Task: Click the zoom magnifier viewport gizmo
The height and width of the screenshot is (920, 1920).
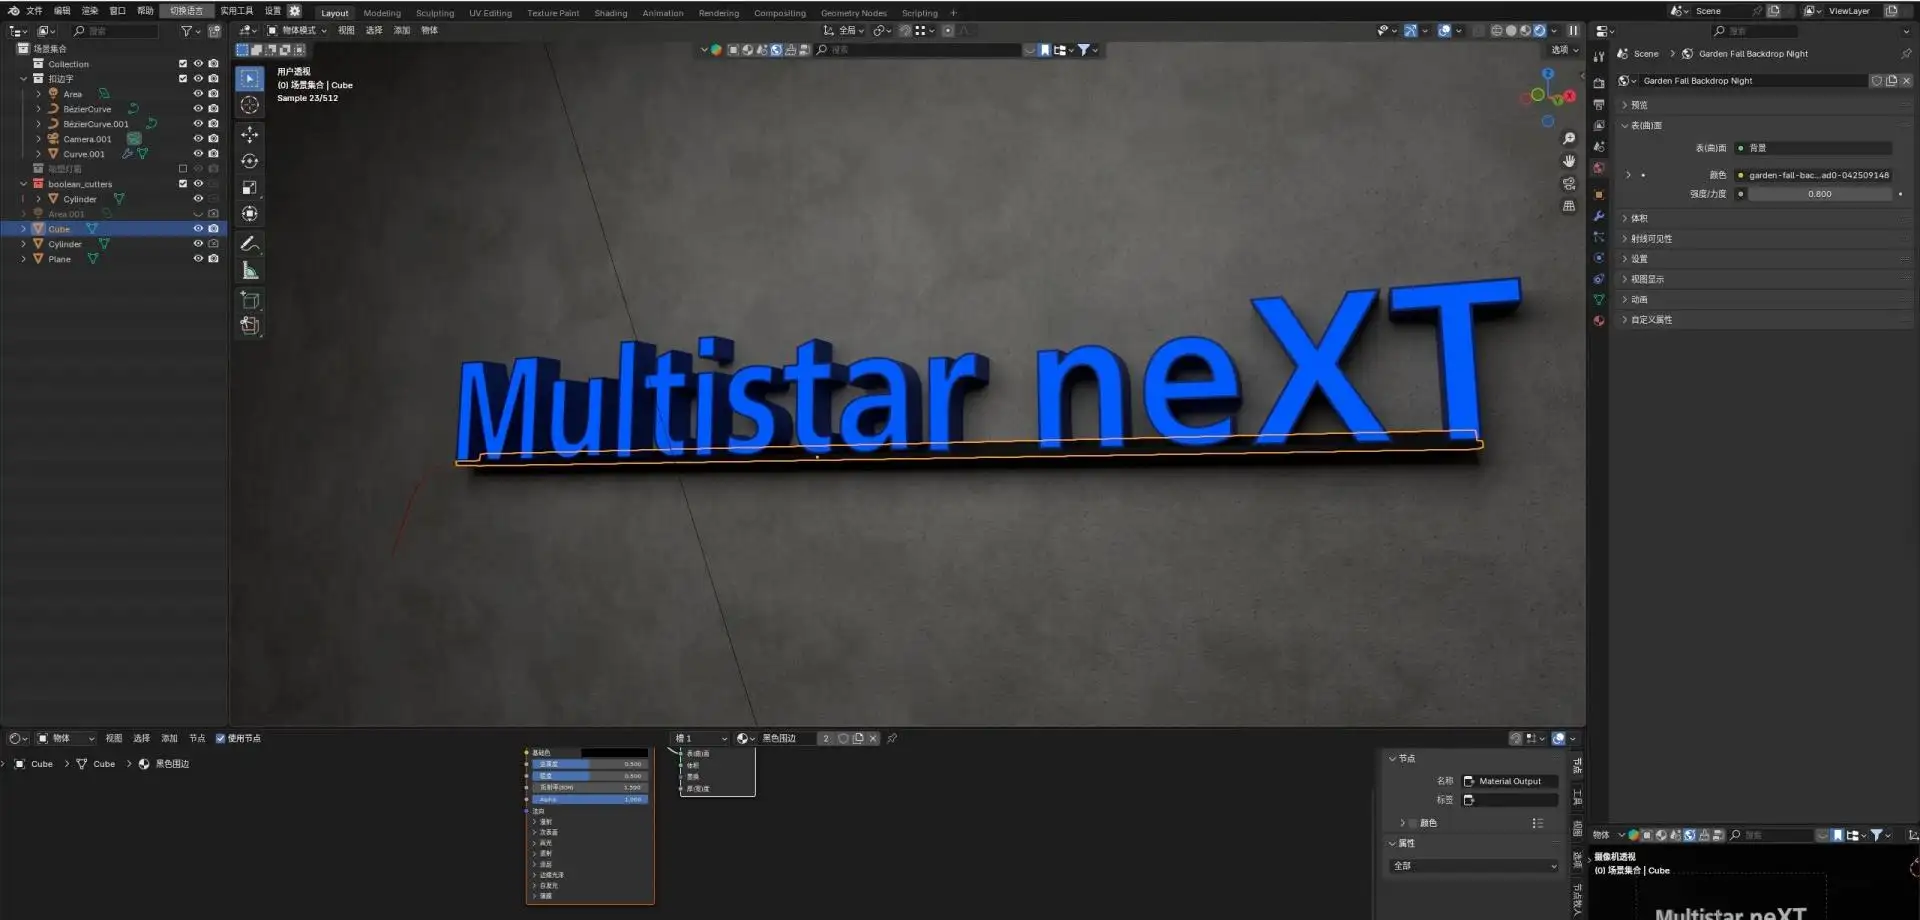Action: 1569,139
